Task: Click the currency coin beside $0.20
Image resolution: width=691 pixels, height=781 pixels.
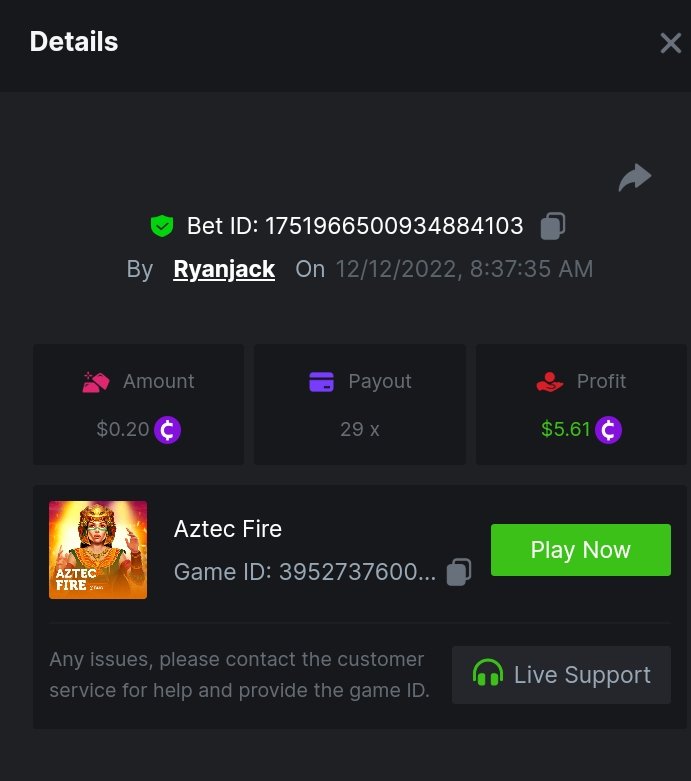Action: (168, 430)
